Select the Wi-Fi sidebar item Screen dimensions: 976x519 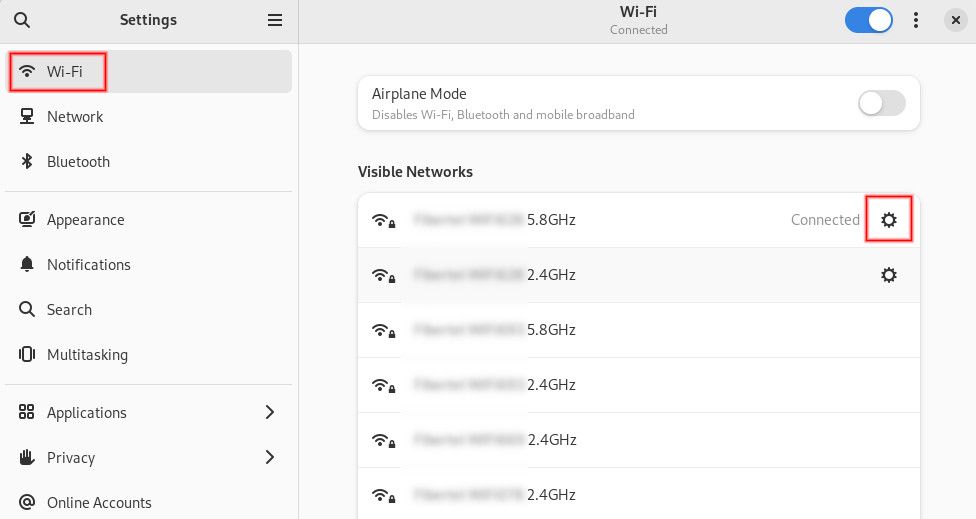[65, 72]
